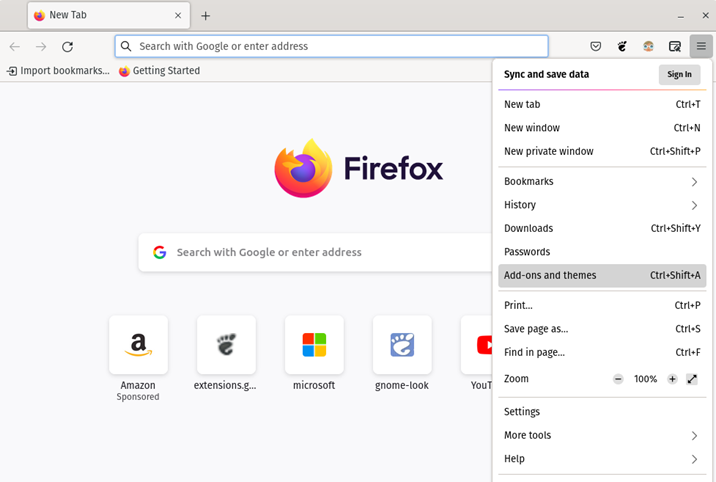Click the magnifier icon in address bar

click(x=126, y=46)
